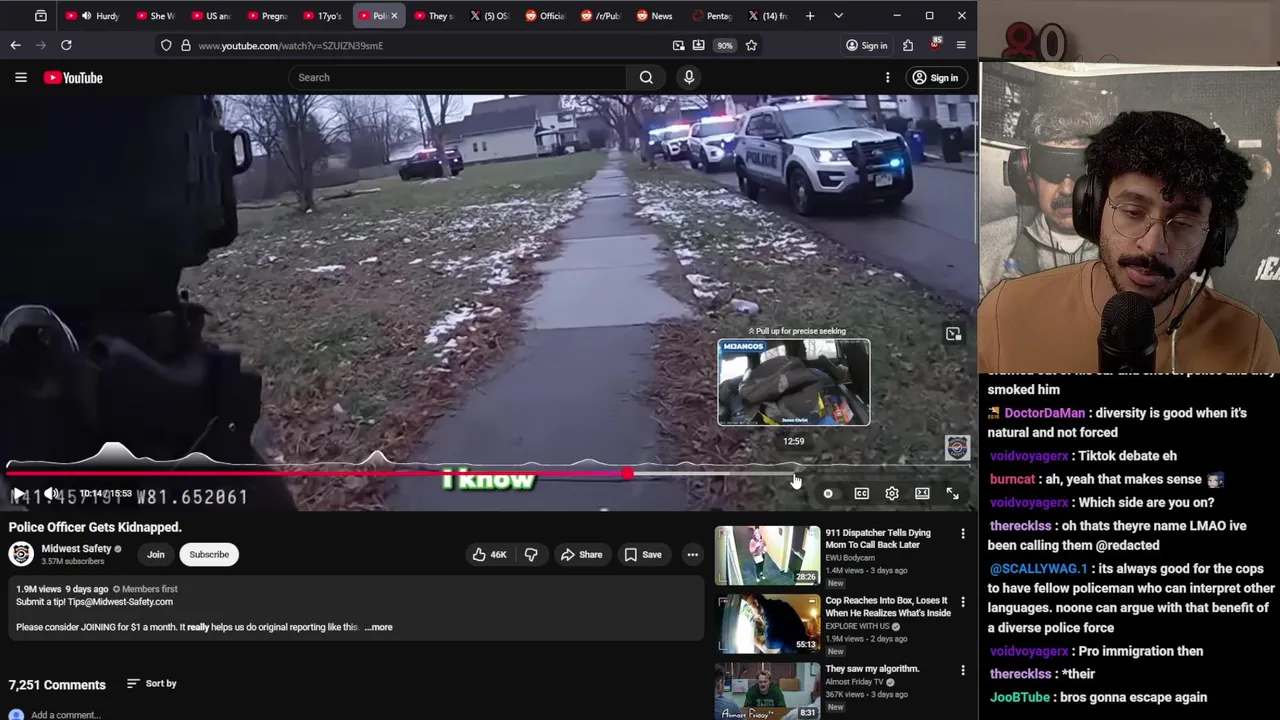Screen dimensions: 1280x720
Task: Switch to the Pregna tab
Action: coord(266,16)
